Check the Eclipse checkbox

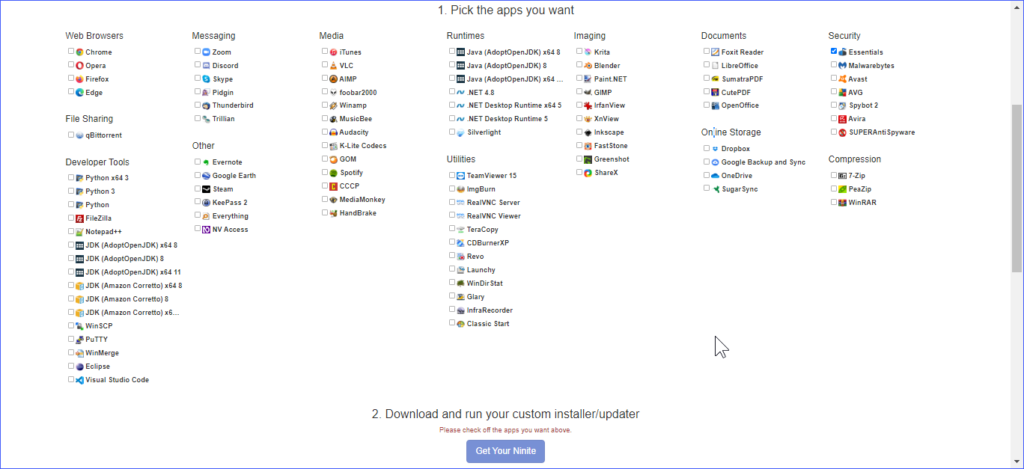point(71,365)
